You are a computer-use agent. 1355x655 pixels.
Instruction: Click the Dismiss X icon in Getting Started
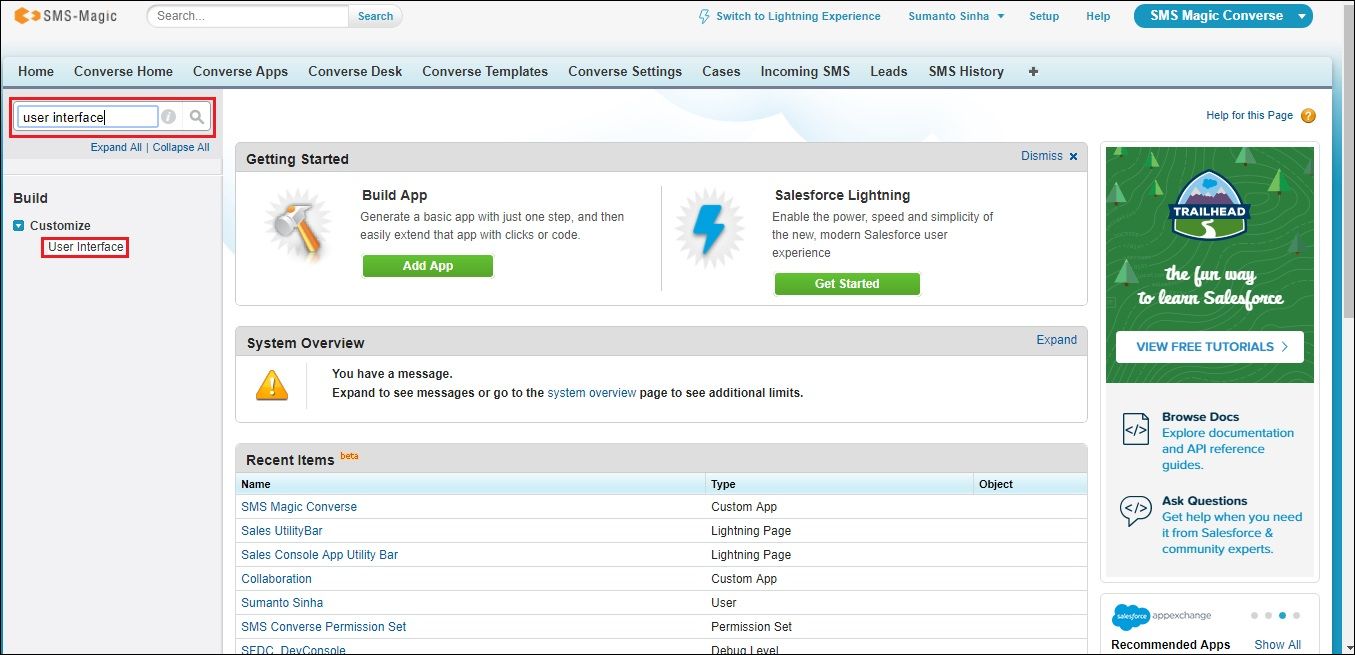[1074, 157]
